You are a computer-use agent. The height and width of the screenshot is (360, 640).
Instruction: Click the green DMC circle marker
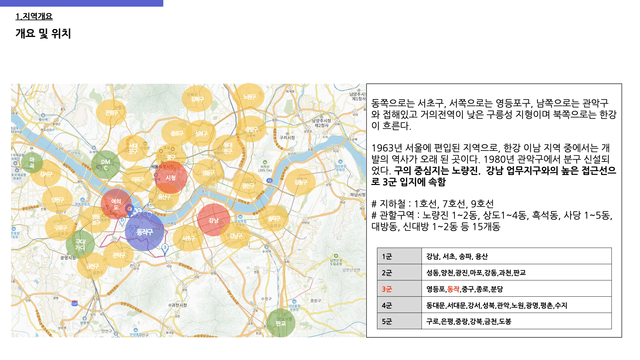[105, 164]
